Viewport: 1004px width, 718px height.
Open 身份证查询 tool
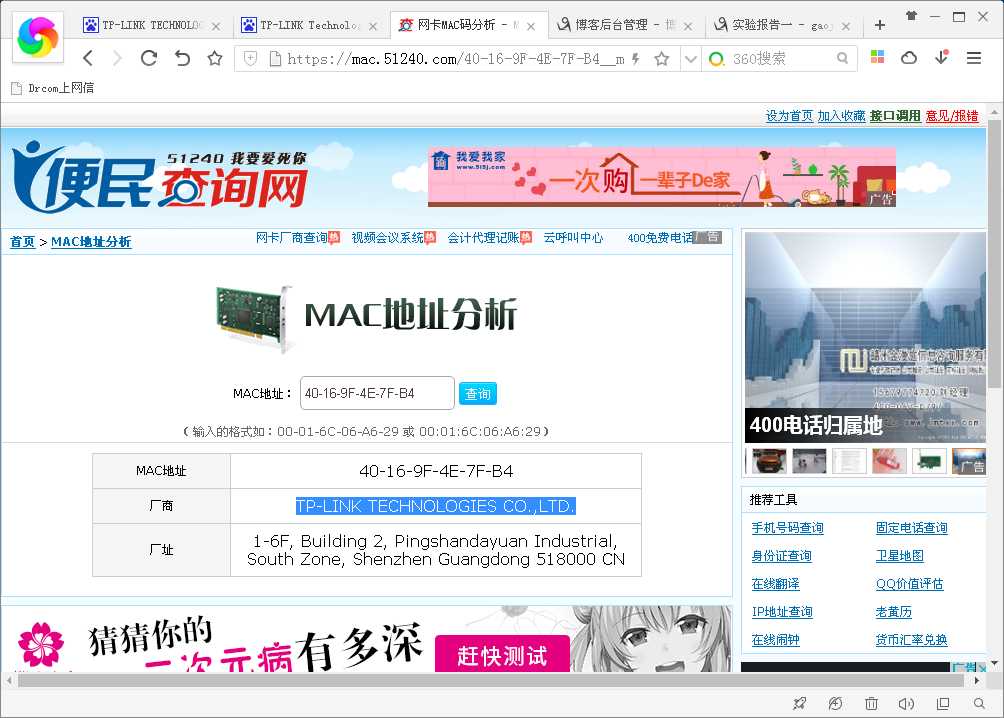point(782,556)
